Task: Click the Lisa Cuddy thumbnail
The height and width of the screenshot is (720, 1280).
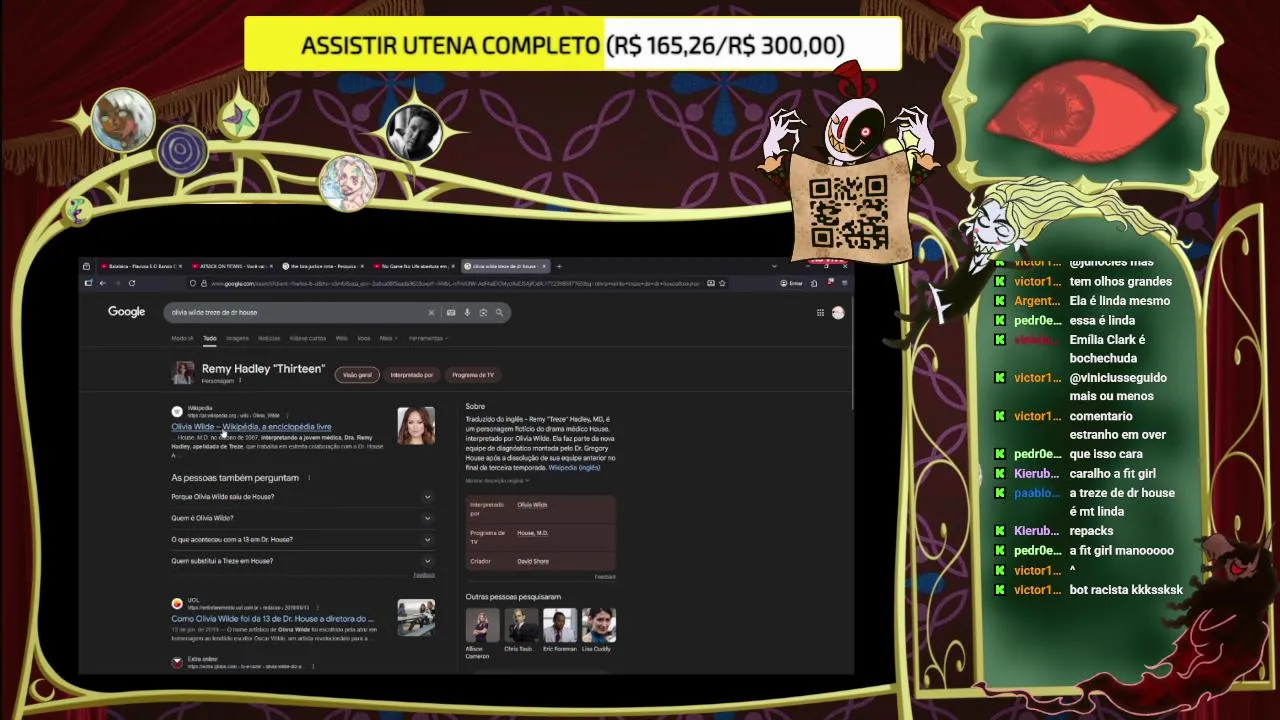Action: (599, 625)
